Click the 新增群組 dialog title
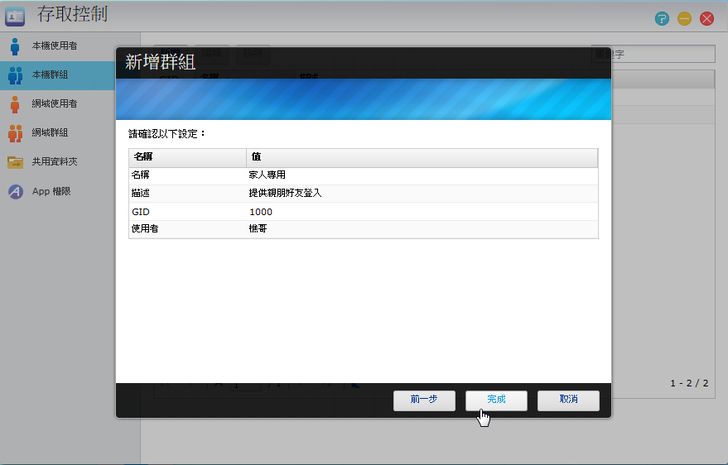The image size is (728, 465). (160, 62)
